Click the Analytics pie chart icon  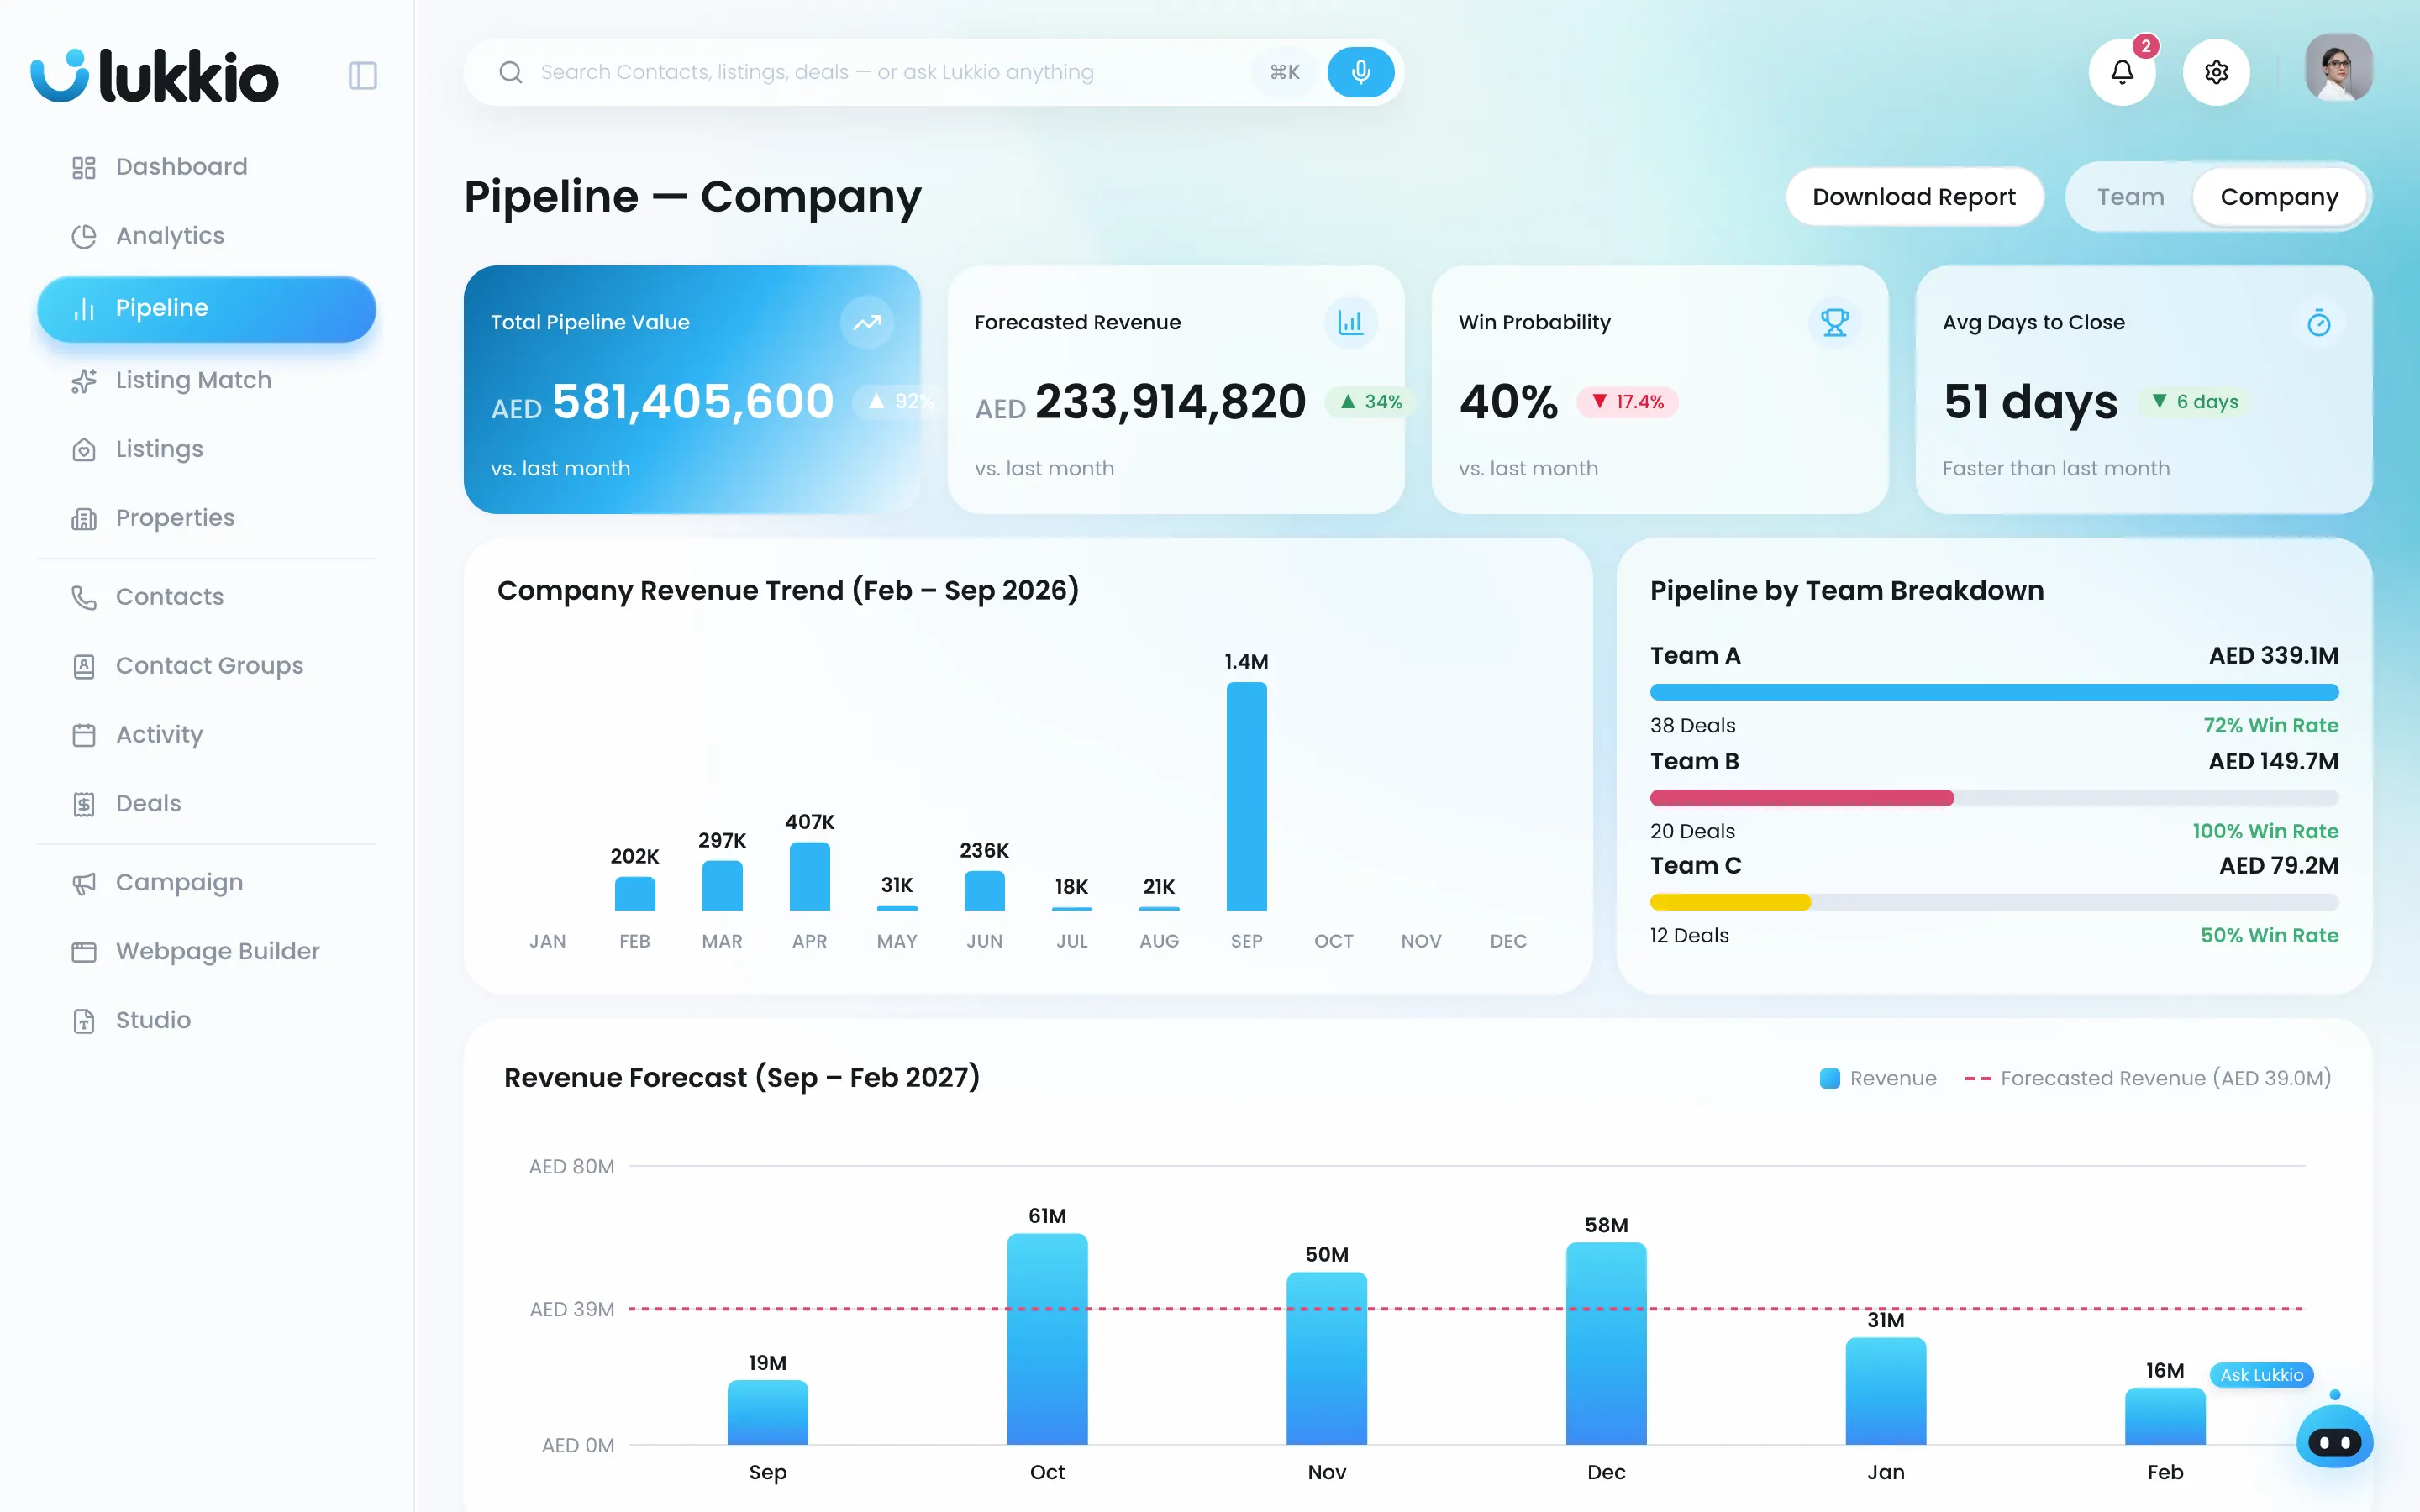84,236
